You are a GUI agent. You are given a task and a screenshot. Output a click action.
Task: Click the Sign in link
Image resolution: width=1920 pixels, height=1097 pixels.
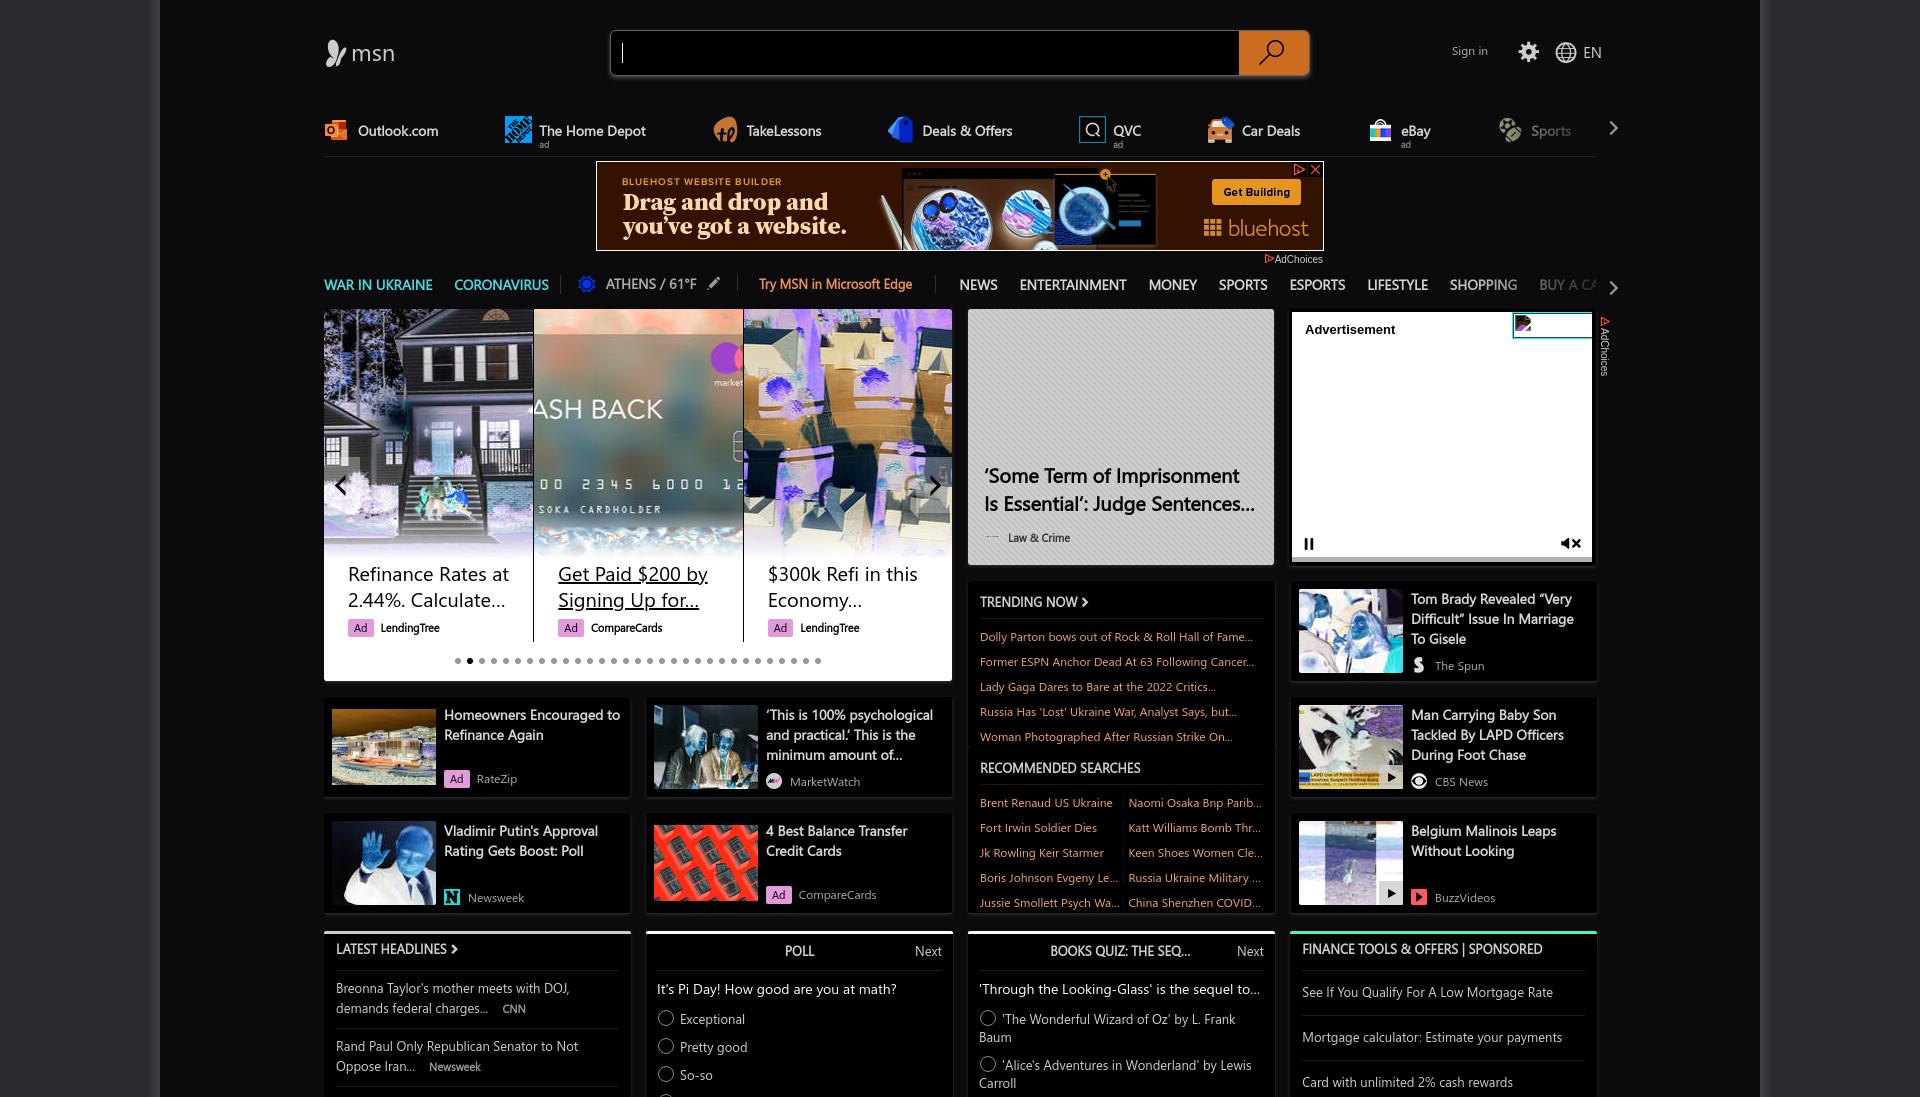point(1469,51)
